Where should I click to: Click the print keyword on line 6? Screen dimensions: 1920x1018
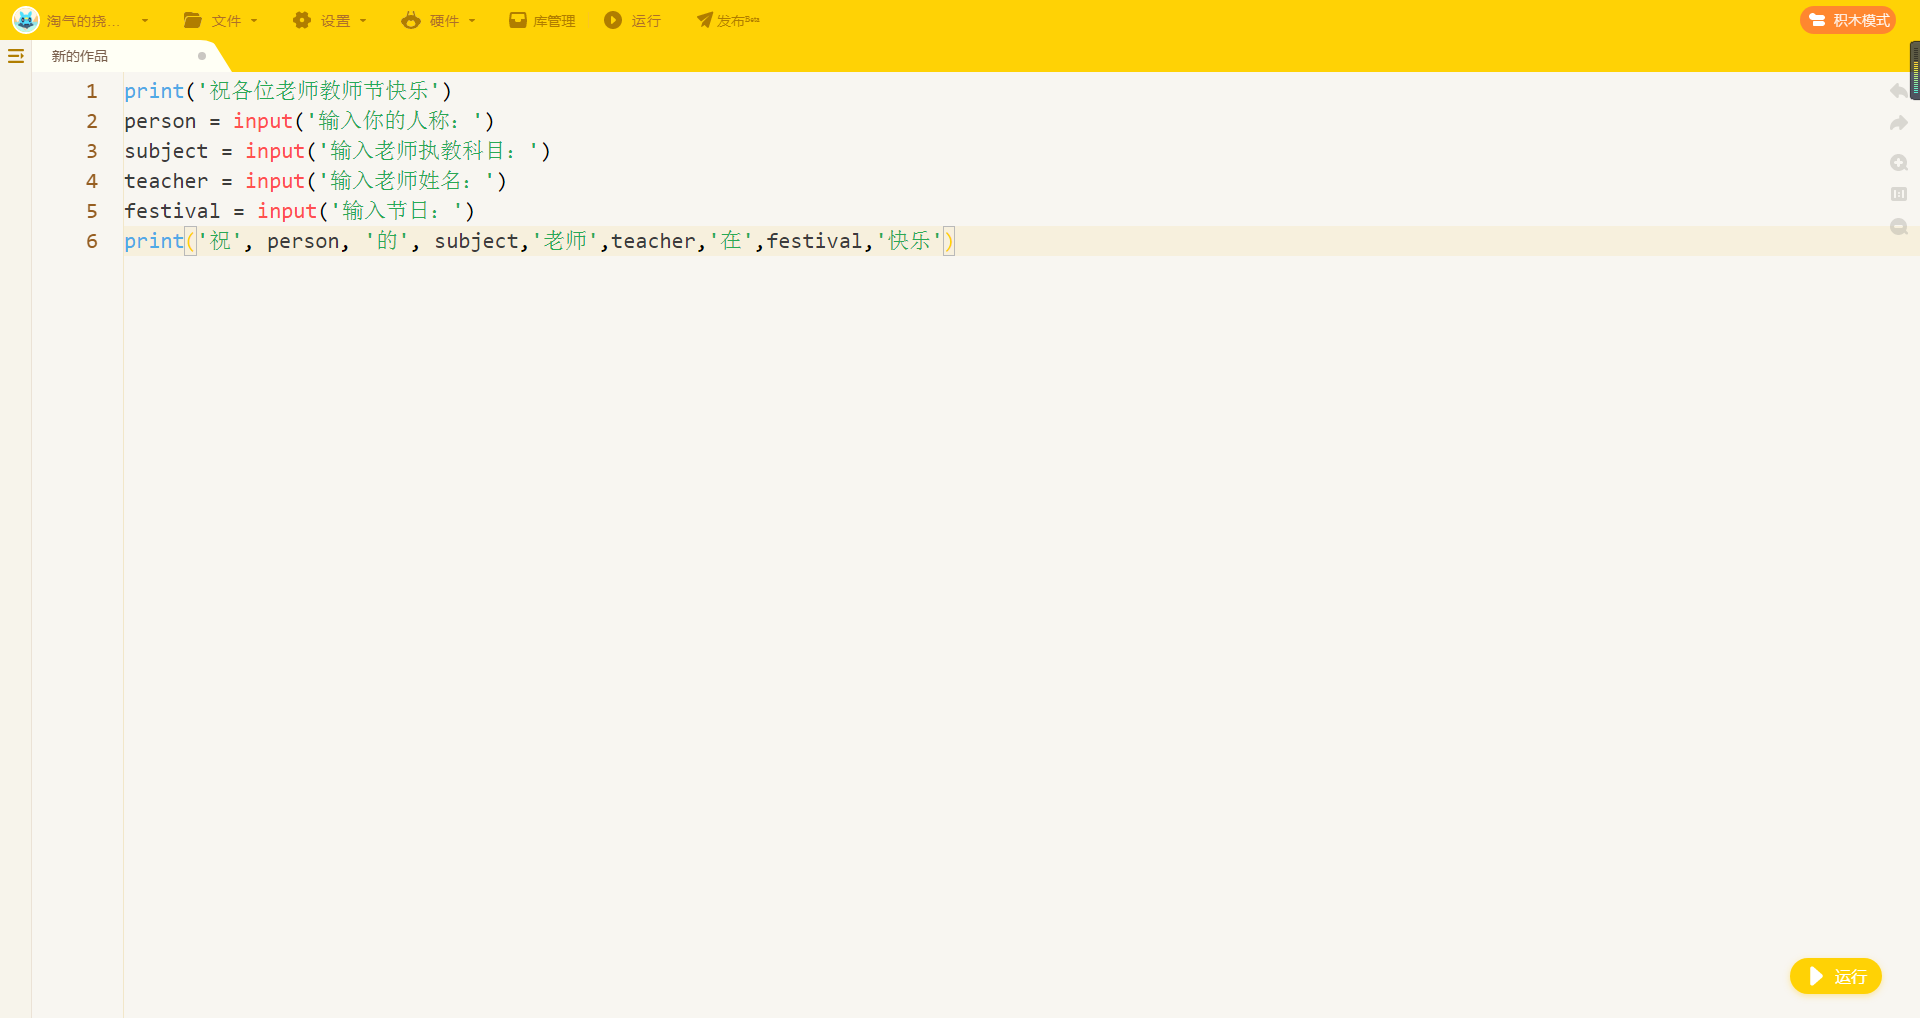pos(154,241)
